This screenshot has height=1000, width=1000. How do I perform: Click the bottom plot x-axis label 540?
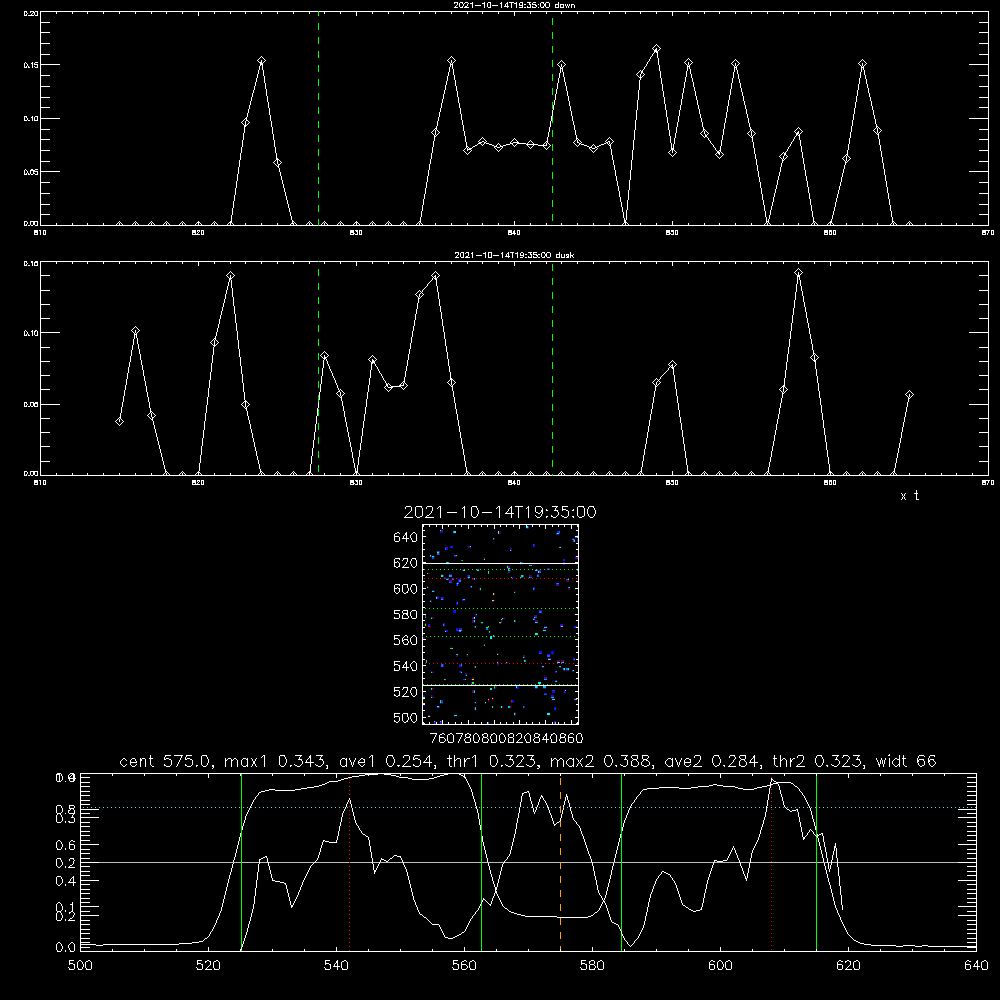pyautogui.click(x=336, y=966)
